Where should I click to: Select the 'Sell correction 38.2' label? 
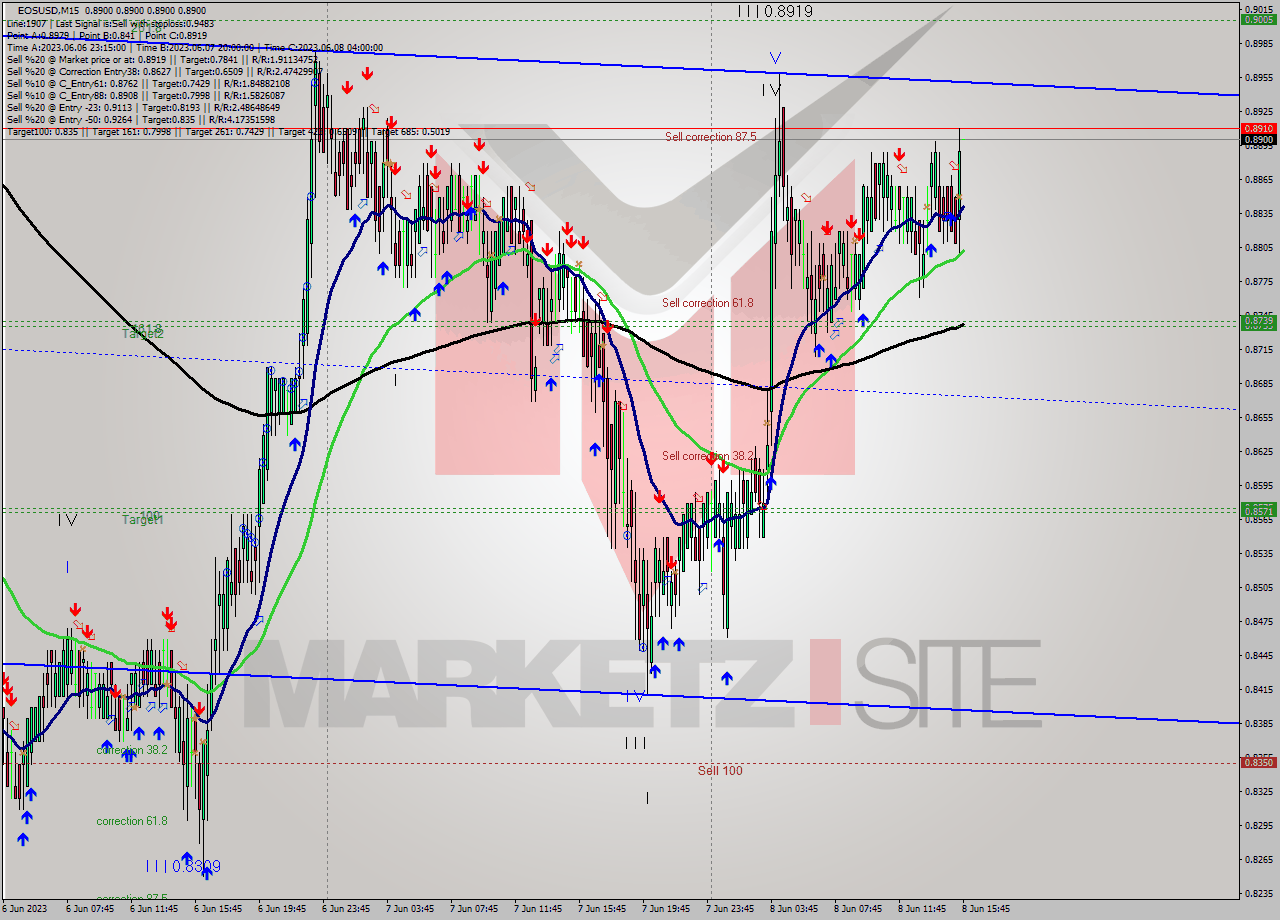[x=707, y=456]
